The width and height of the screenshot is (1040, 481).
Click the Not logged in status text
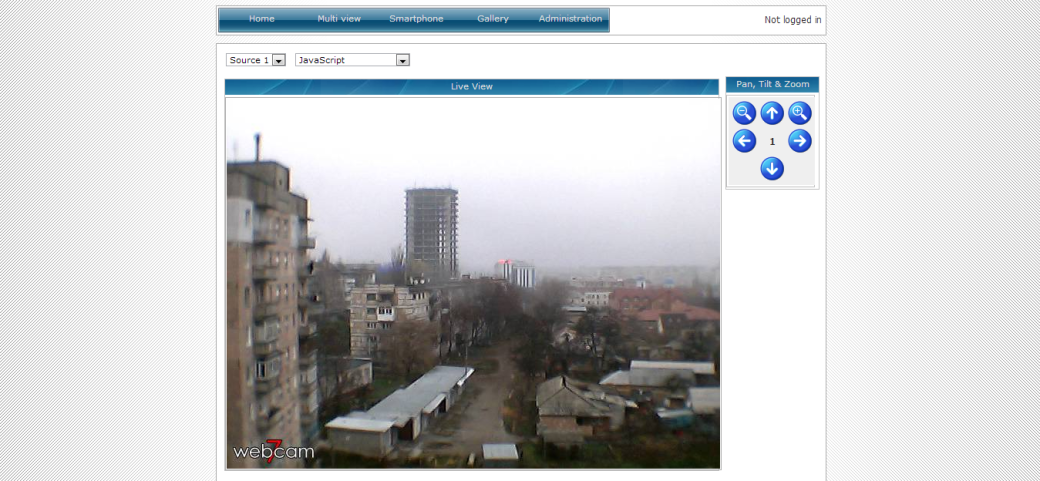point(792,20)
